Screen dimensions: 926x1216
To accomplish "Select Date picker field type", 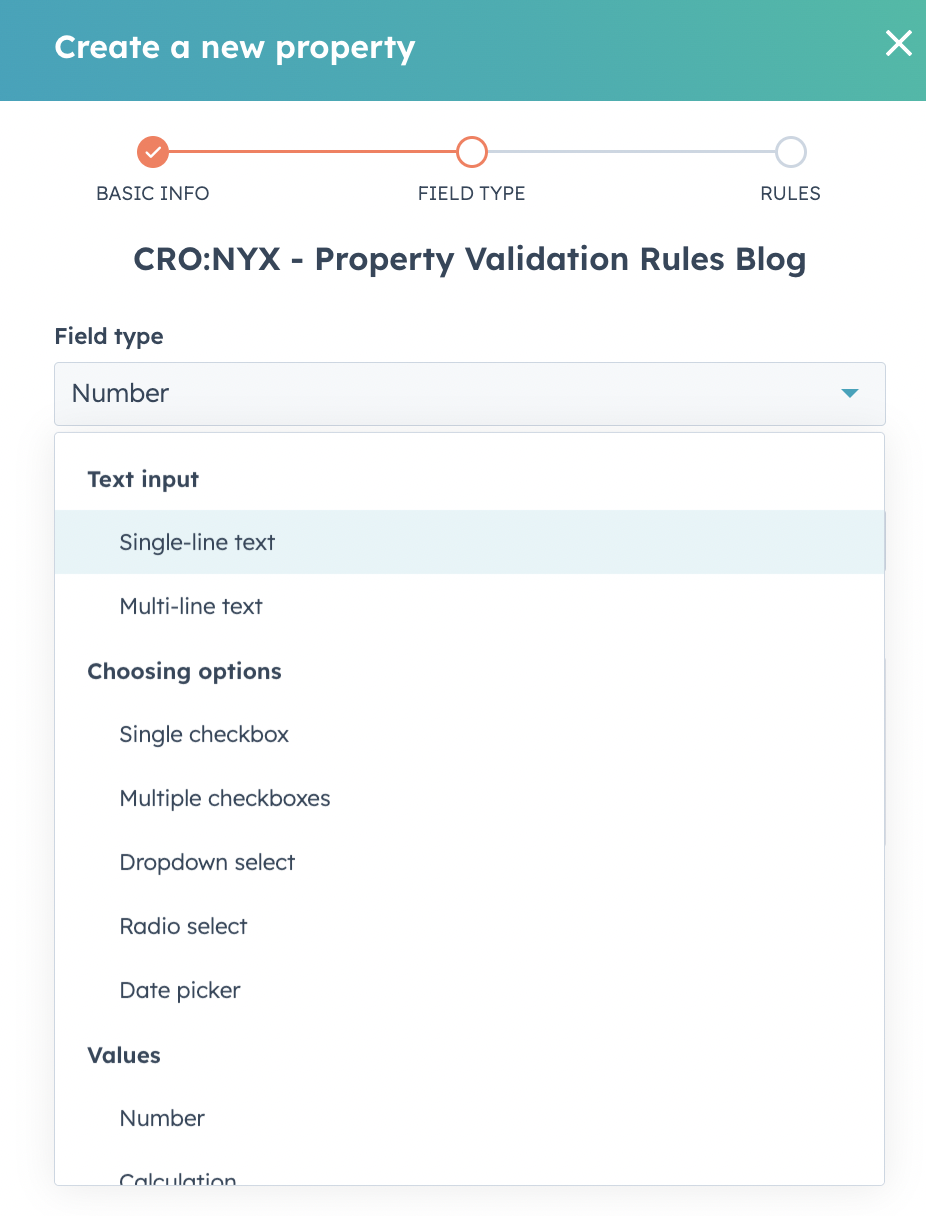I will [180, 990].
